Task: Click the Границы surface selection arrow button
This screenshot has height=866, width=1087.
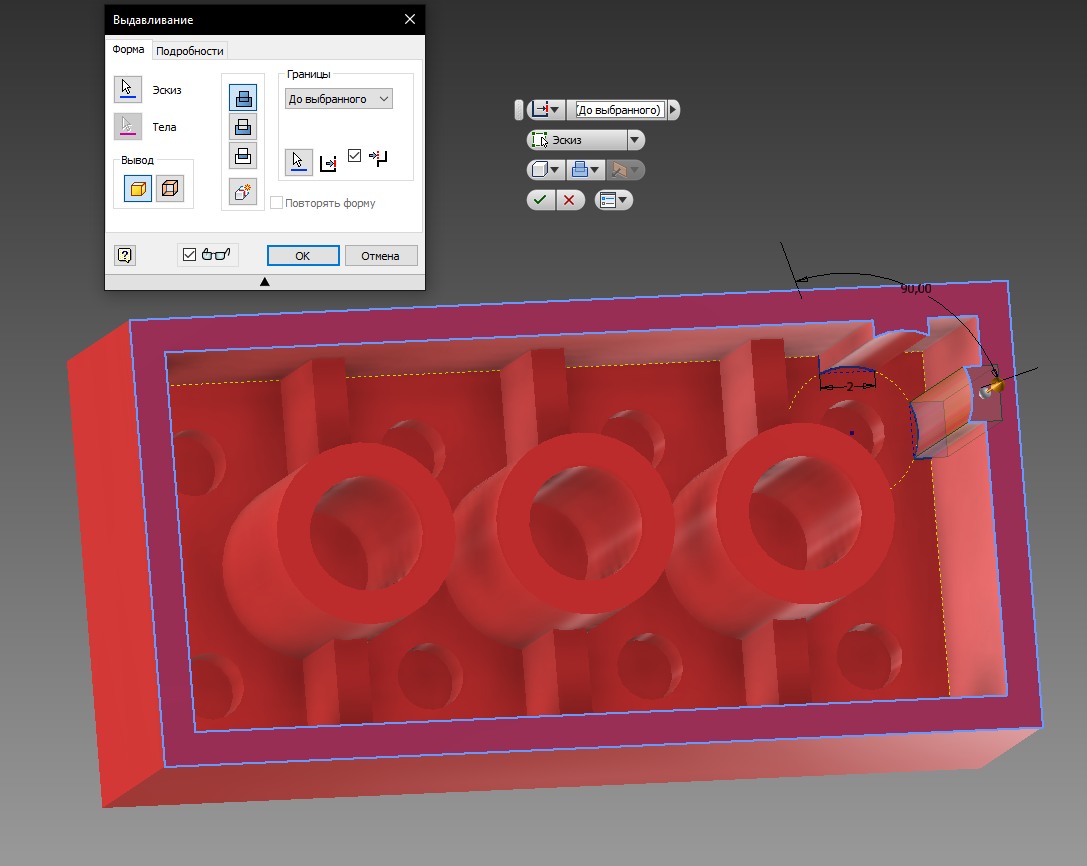Action: (299, 162)
